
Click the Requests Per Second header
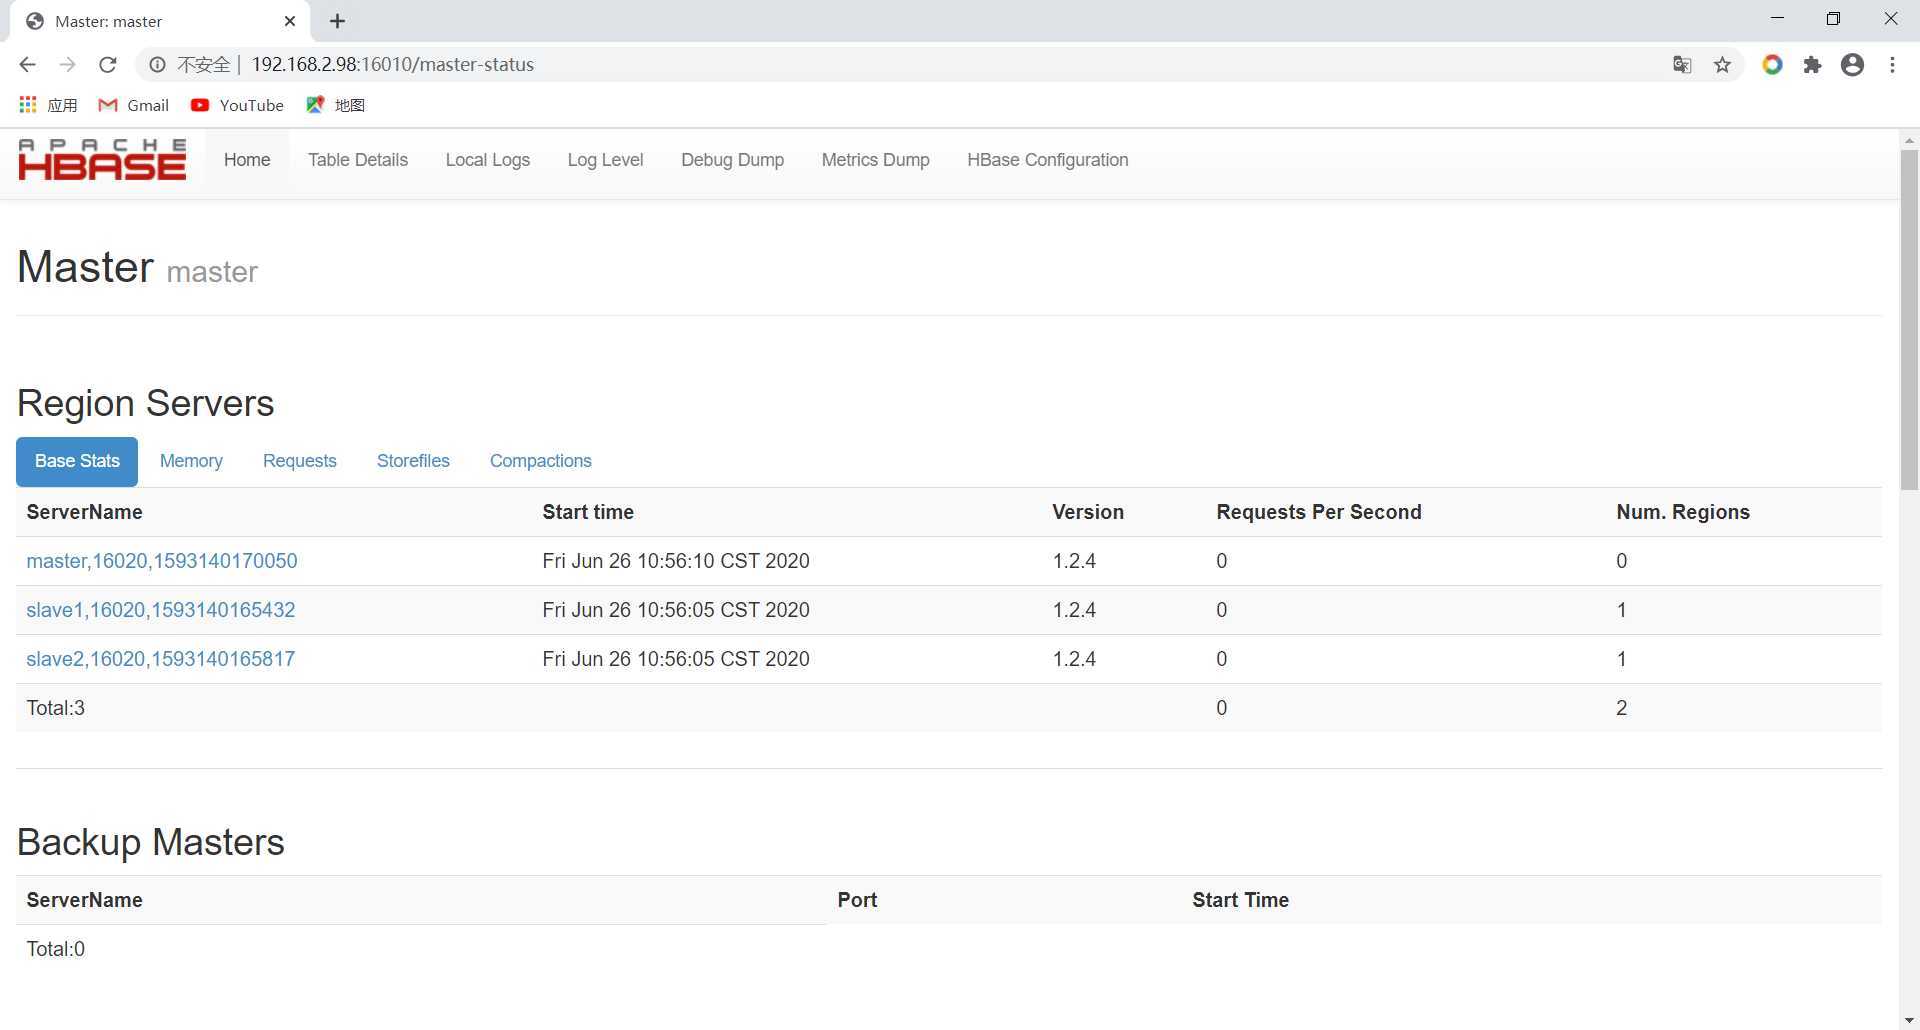coord(1319,512)
